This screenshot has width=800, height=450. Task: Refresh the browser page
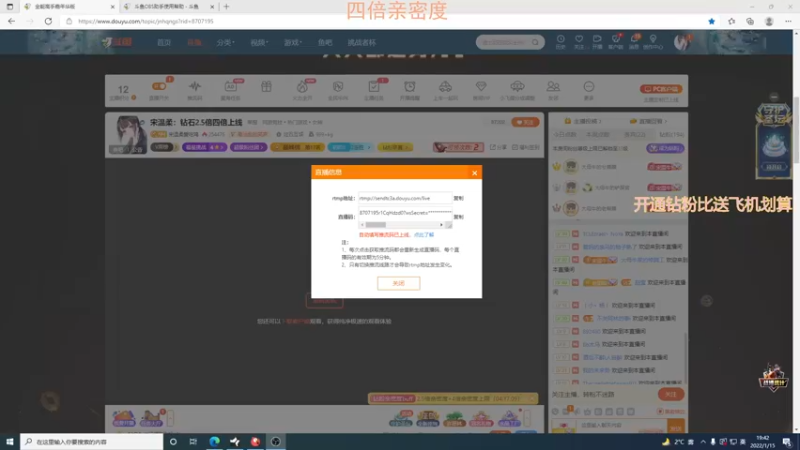coord(48,21)
